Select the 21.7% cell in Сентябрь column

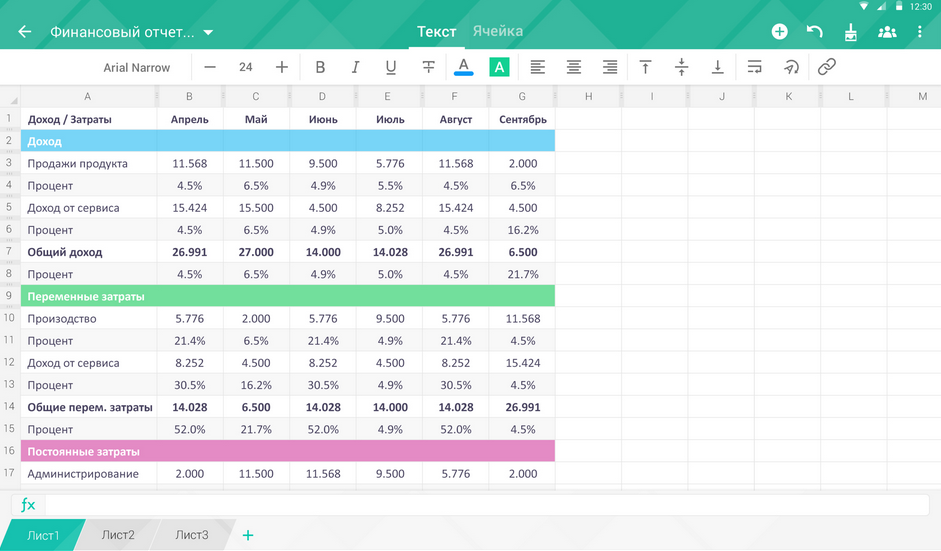523,274
